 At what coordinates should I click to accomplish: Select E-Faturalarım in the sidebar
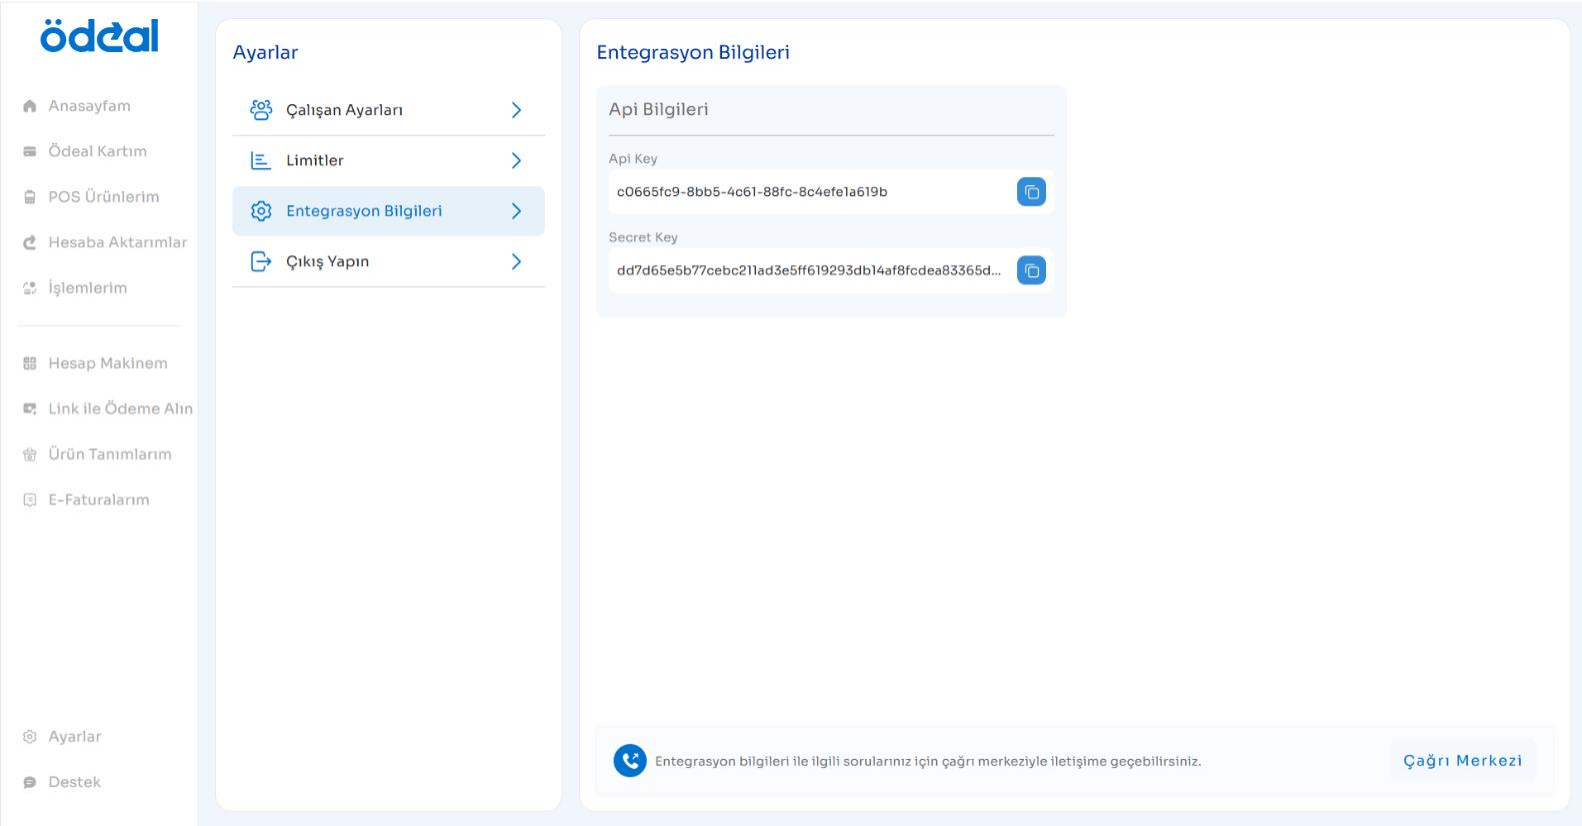pos(98,500)
